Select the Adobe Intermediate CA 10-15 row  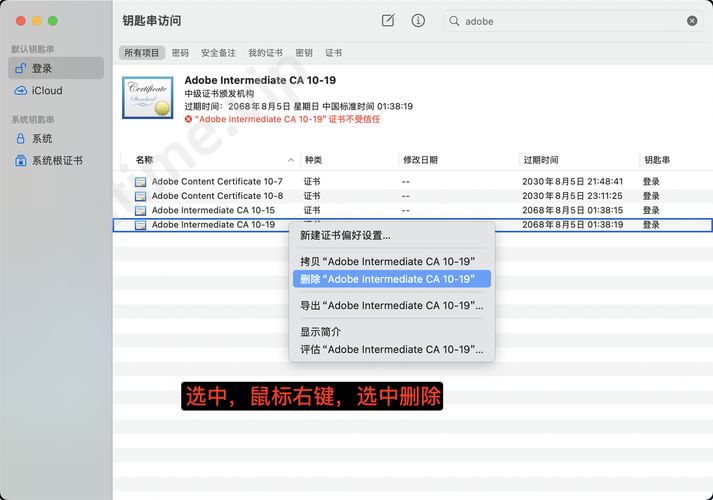pos(412,210)
